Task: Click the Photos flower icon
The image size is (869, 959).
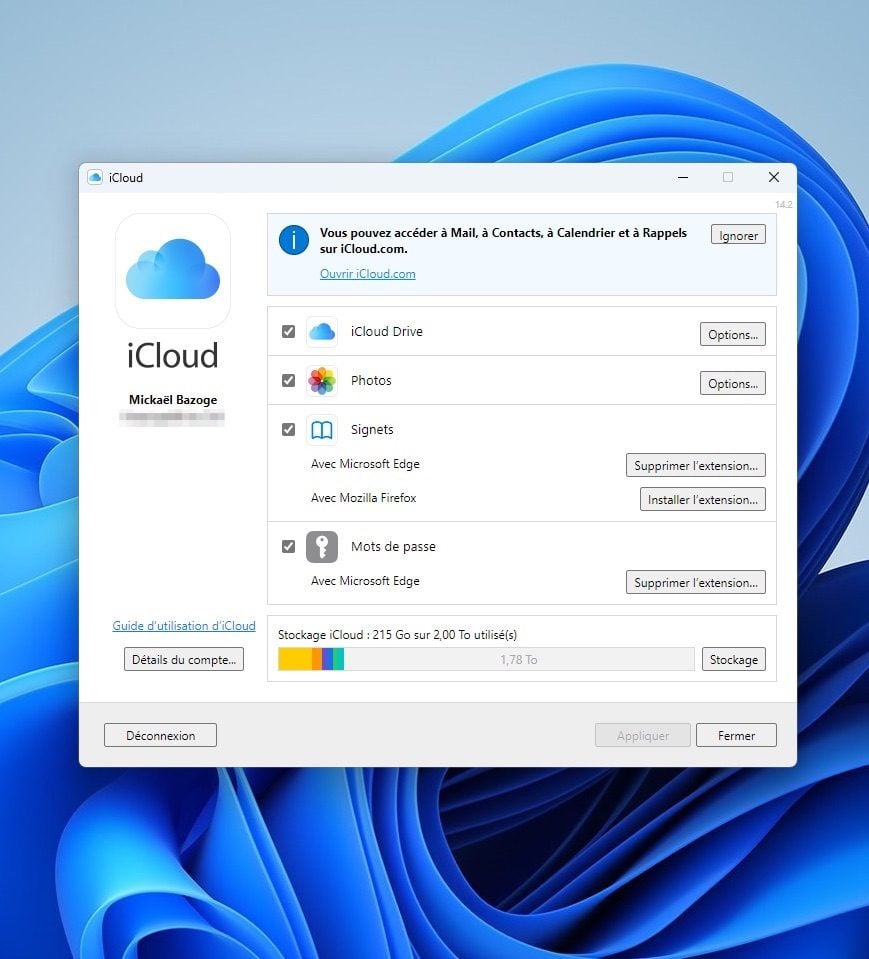Action: 322,381
